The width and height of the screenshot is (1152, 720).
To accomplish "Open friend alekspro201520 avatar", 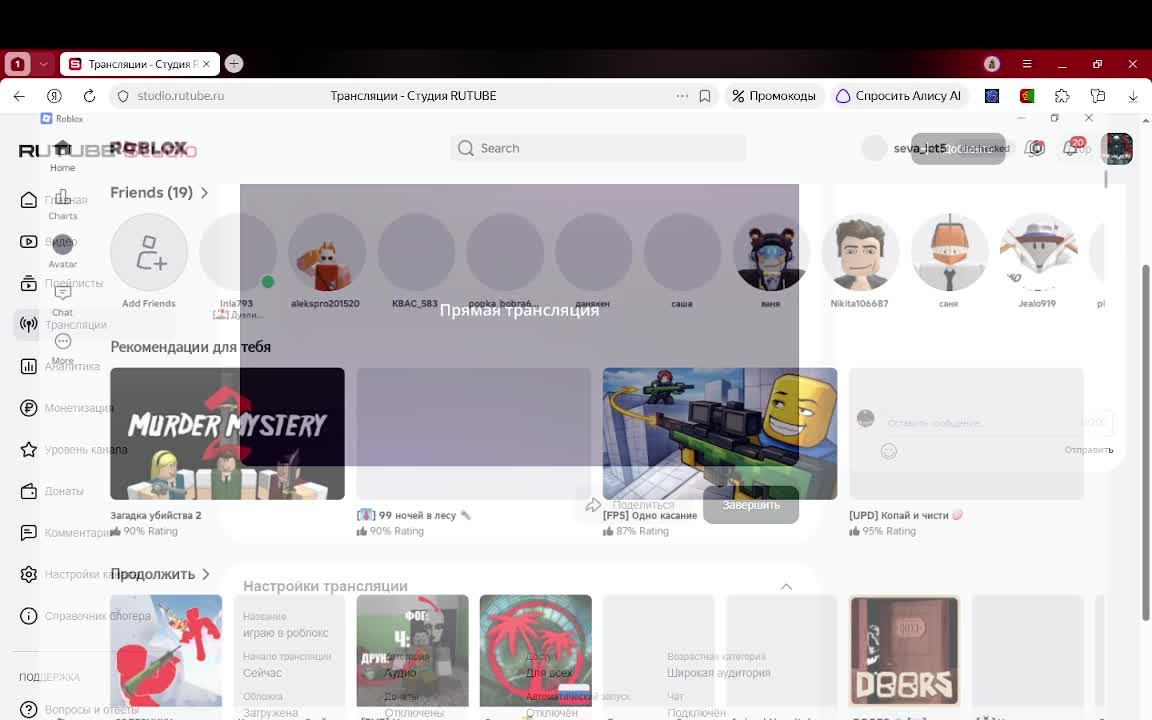I will click(326, 253).
